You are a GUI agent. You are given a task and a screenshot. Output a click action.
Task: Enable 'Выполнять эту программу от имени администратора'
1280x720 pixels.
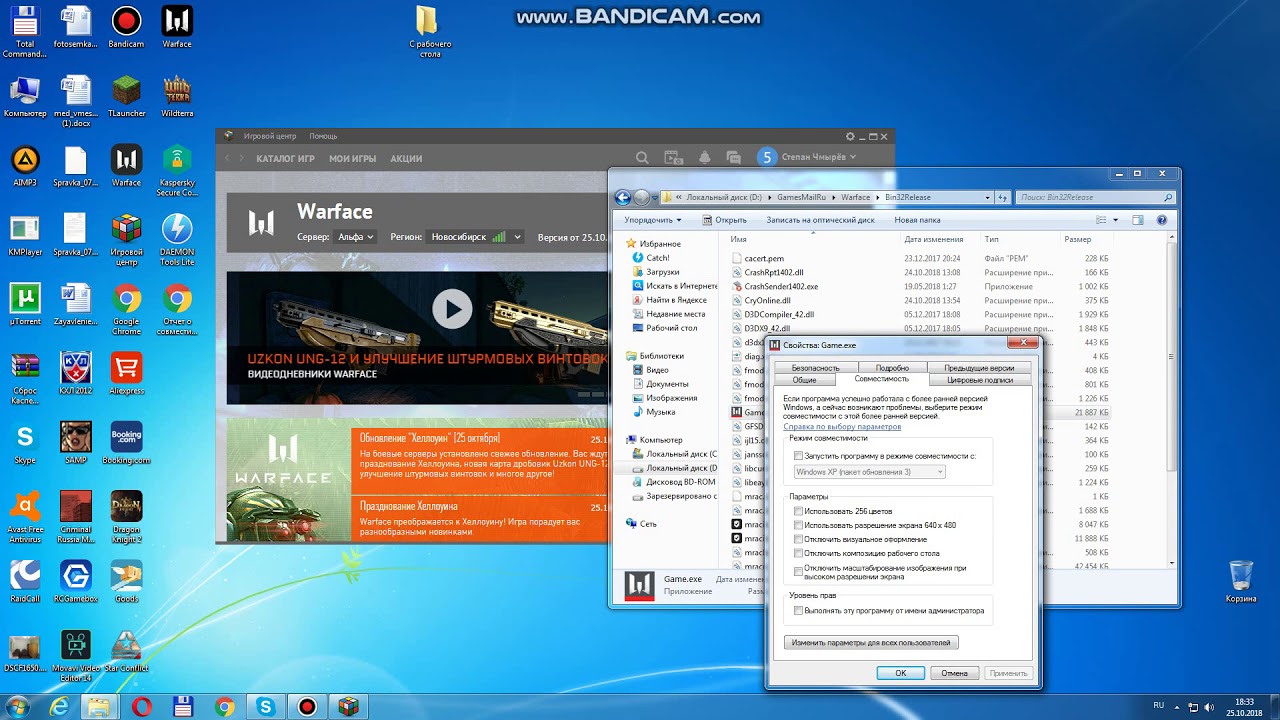798,610
